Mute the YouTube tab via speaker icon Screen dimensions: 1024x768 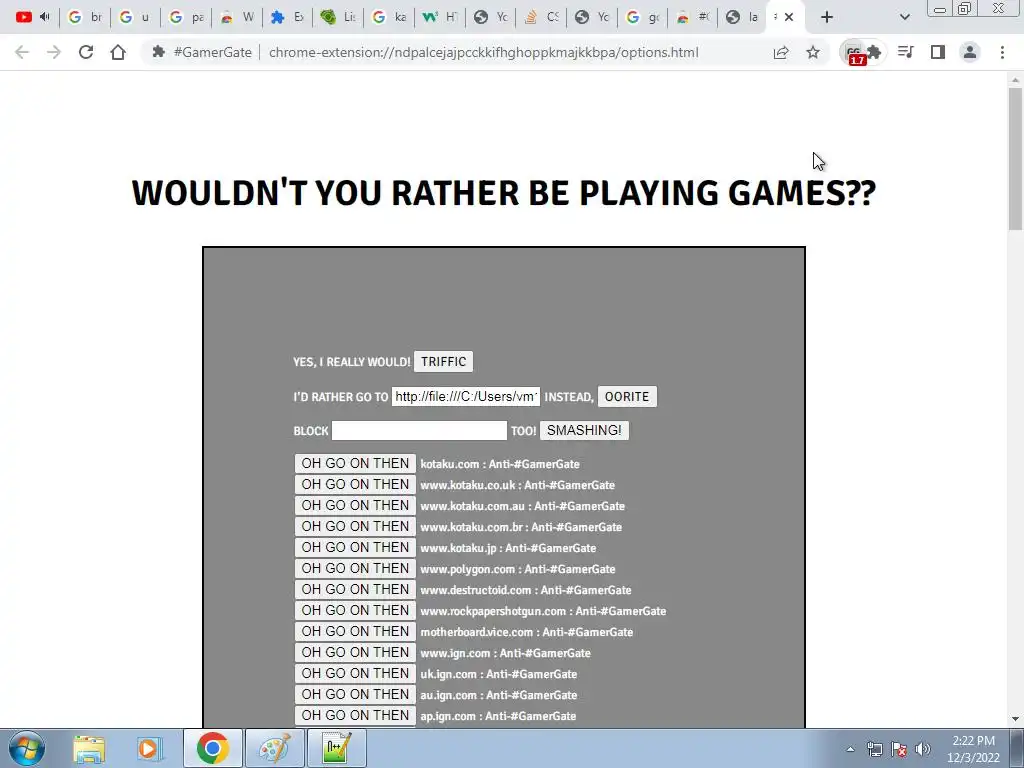[x=44, y=17]
